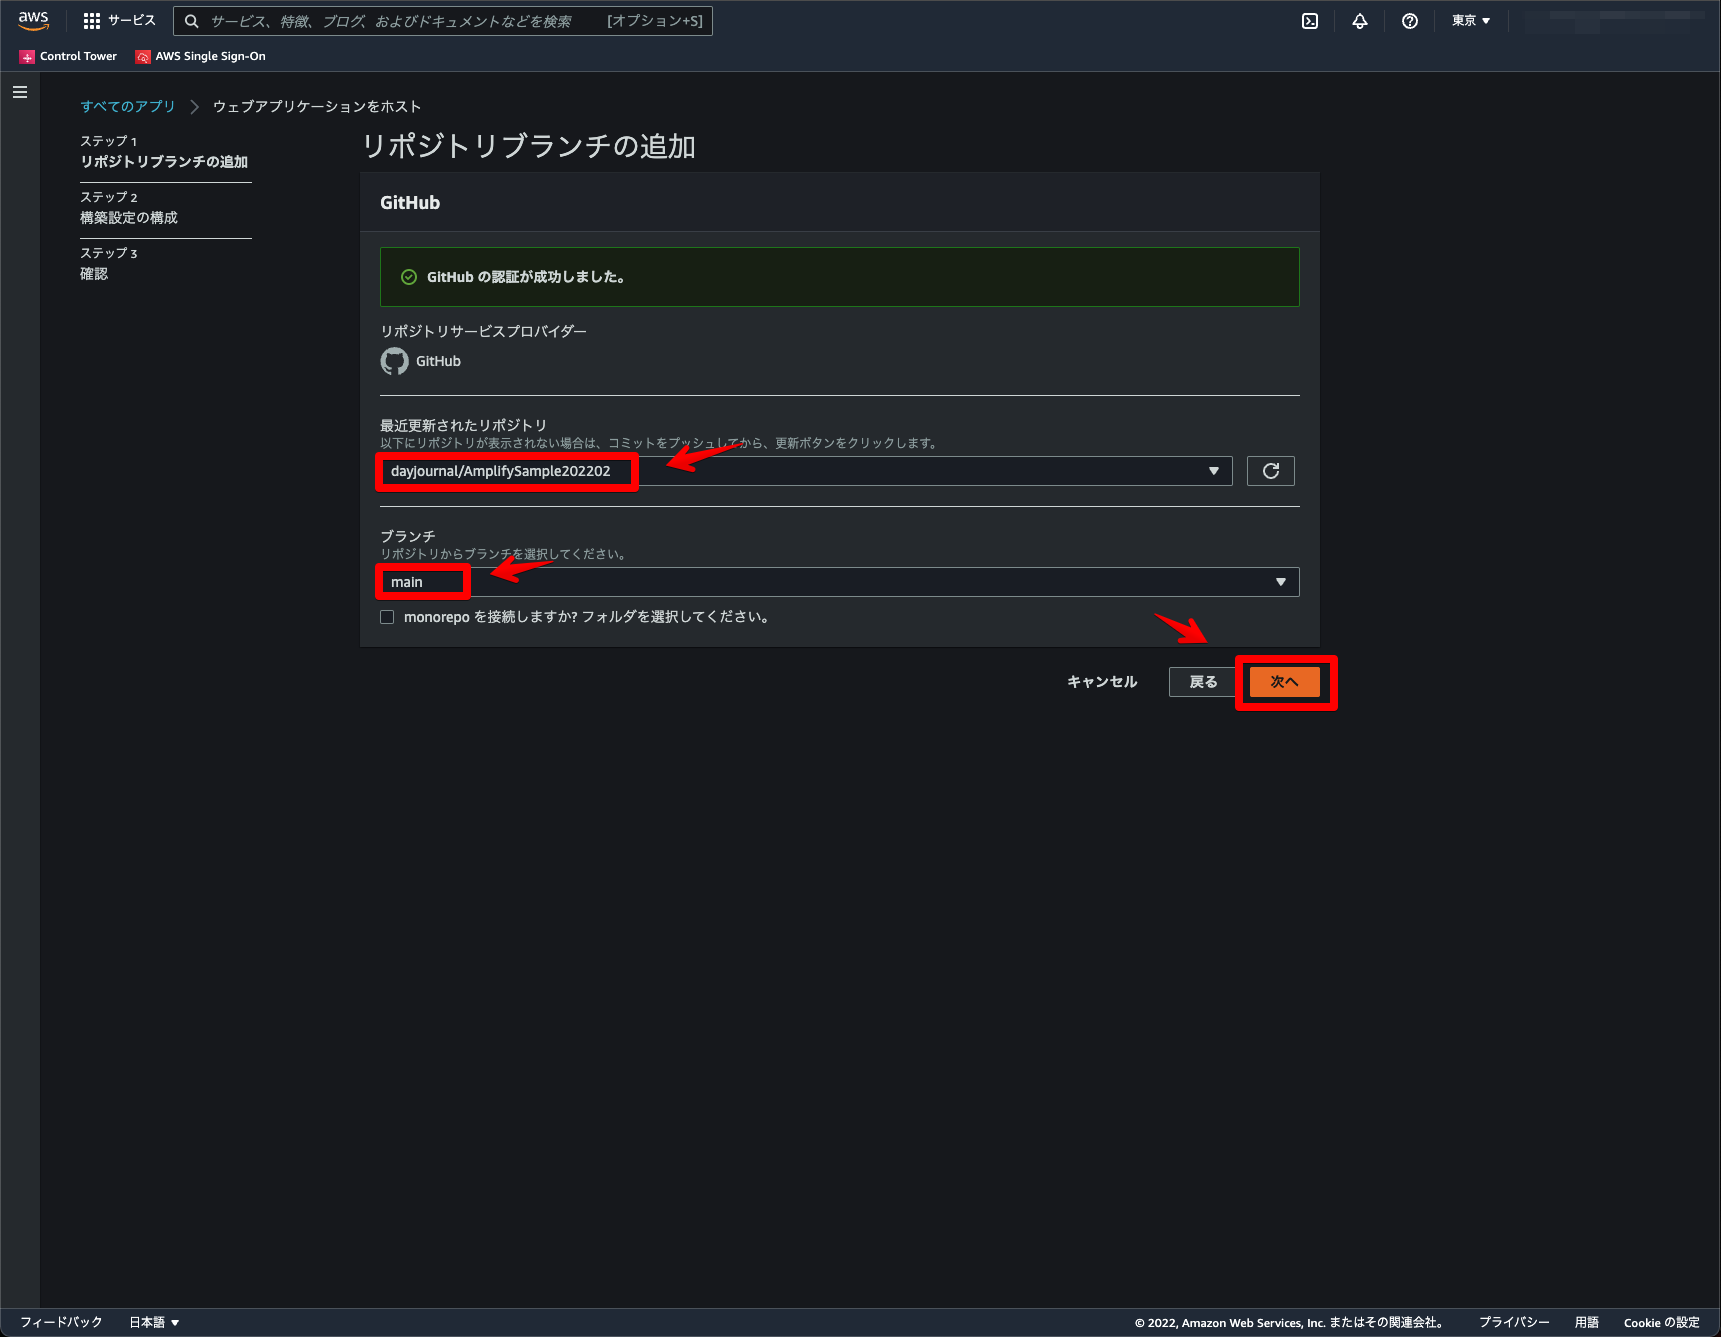Launch AWS CloudShell from the top bar
1721x1337 pixels.
tap(1309, 20)
